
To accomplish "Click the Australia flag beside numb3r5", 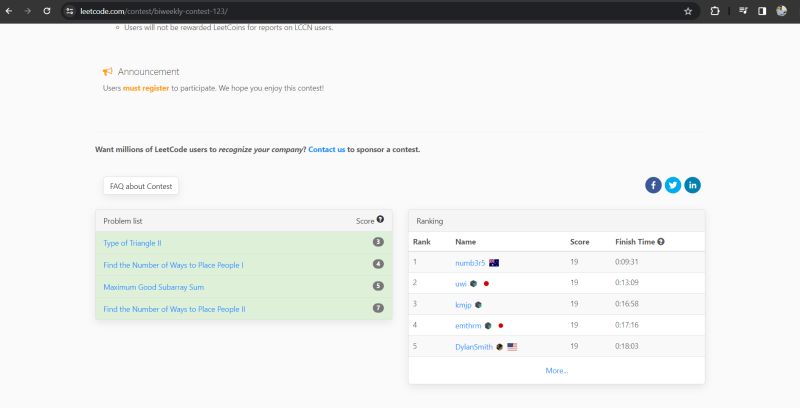I will [x=494, y=262].
